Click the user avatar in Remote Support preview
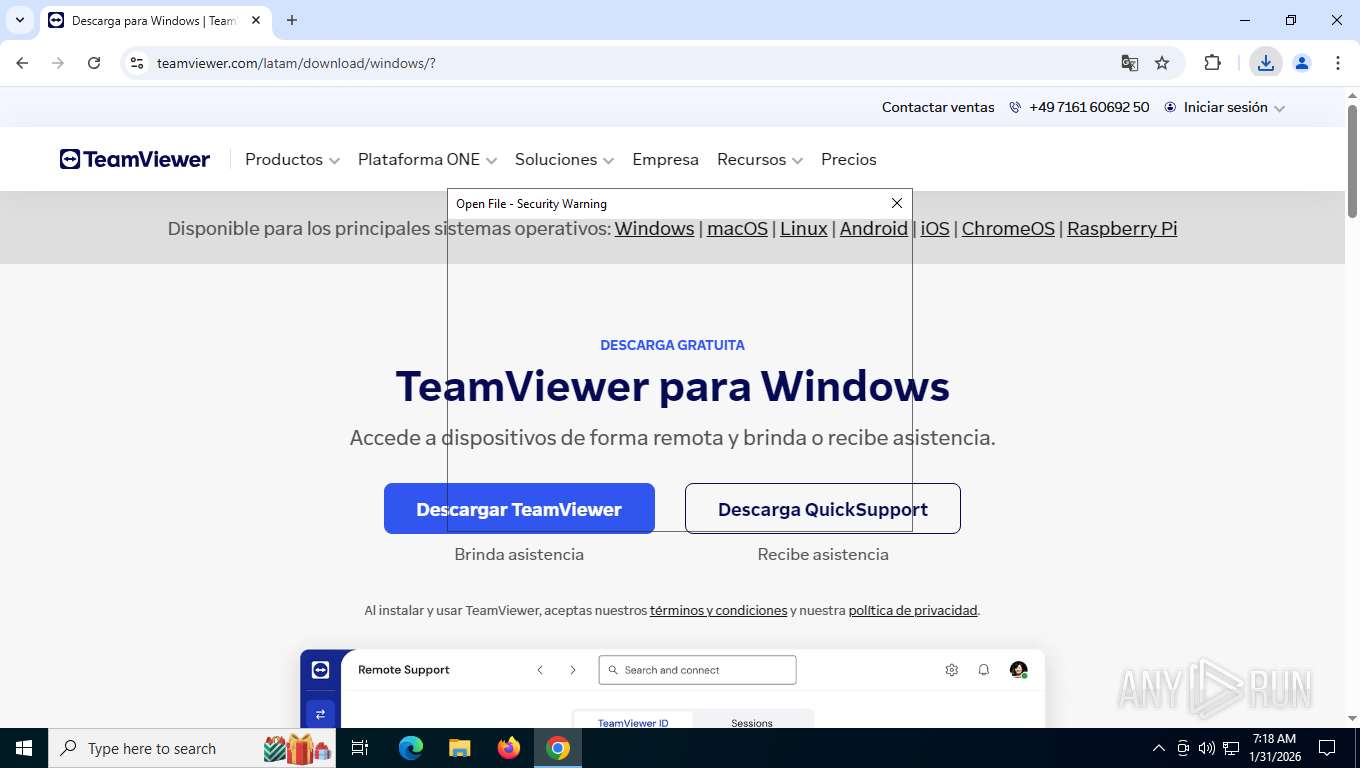1360x768 pixels. [x=1018, y=670]
